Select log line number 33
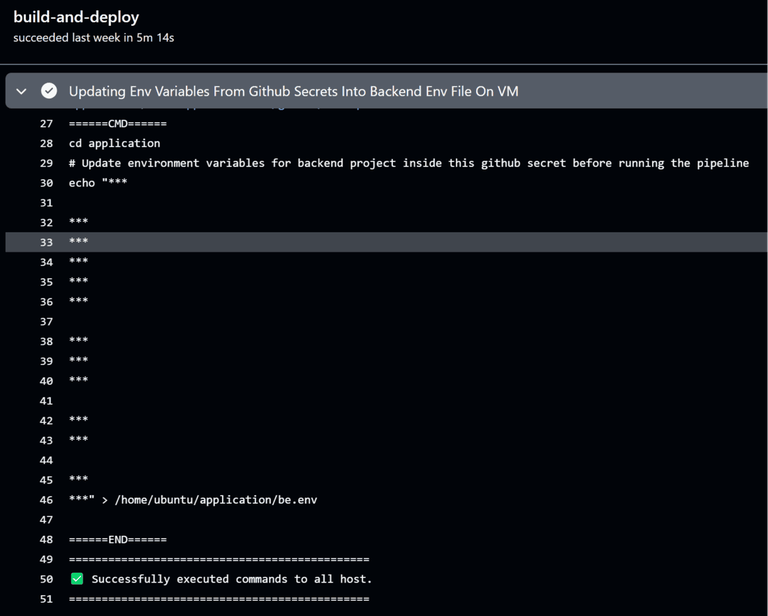768x616 pixels. point(46,242)
